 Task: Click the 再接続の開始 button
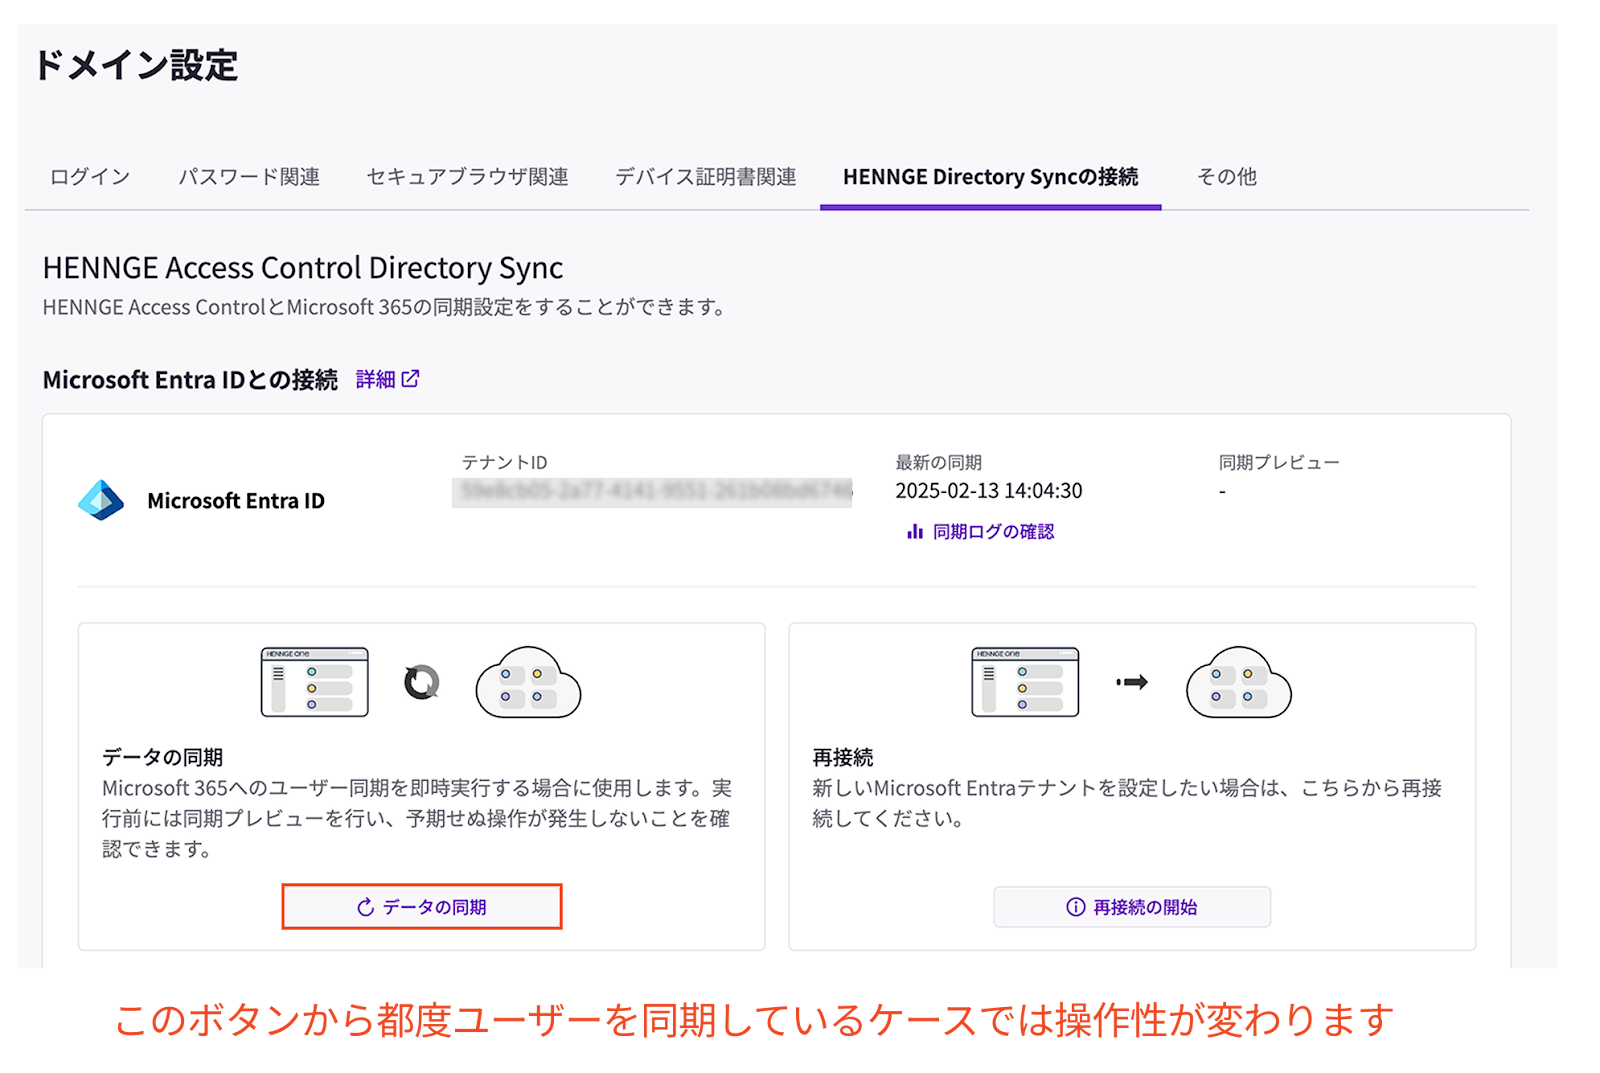(1132, 907)
